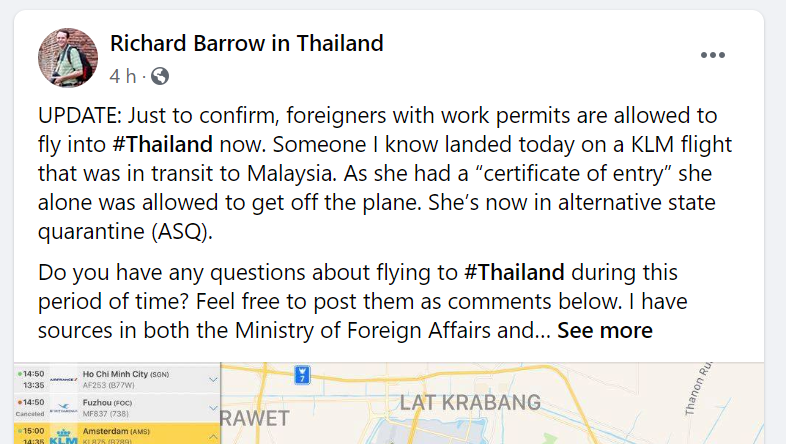The width and height of the screenshot is (786, 444).
Task: Select the Amsterdam KL875 flight entry
Action: (117, 433)
